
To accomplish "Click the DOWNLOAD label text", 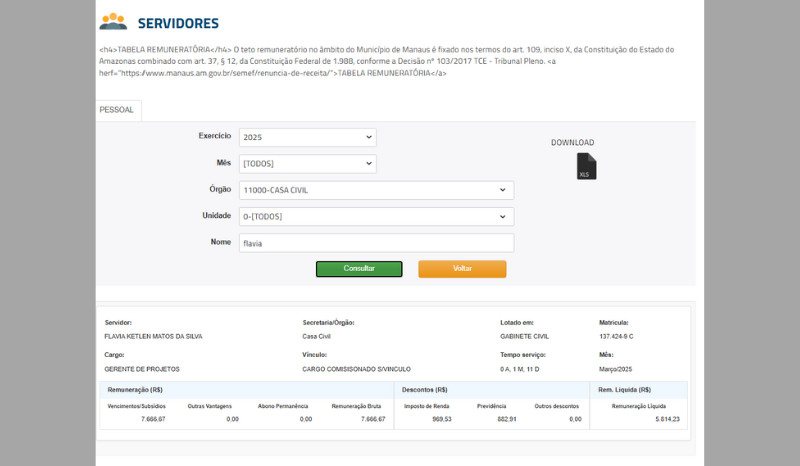I will click(572, 143).
